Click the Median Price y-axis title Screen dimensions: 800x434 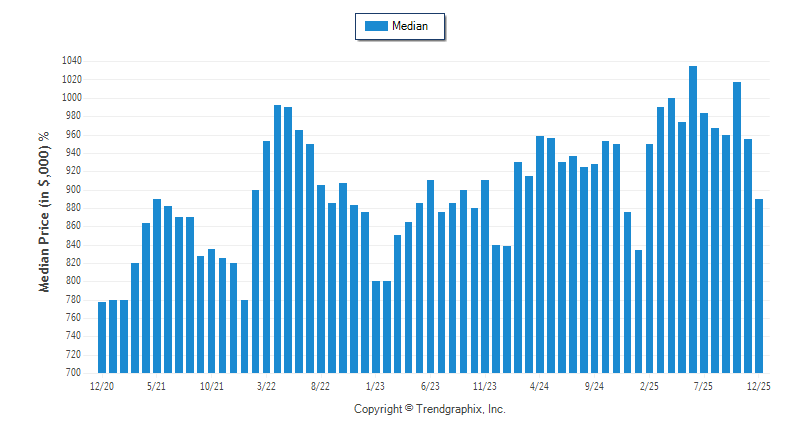(43, 211)
